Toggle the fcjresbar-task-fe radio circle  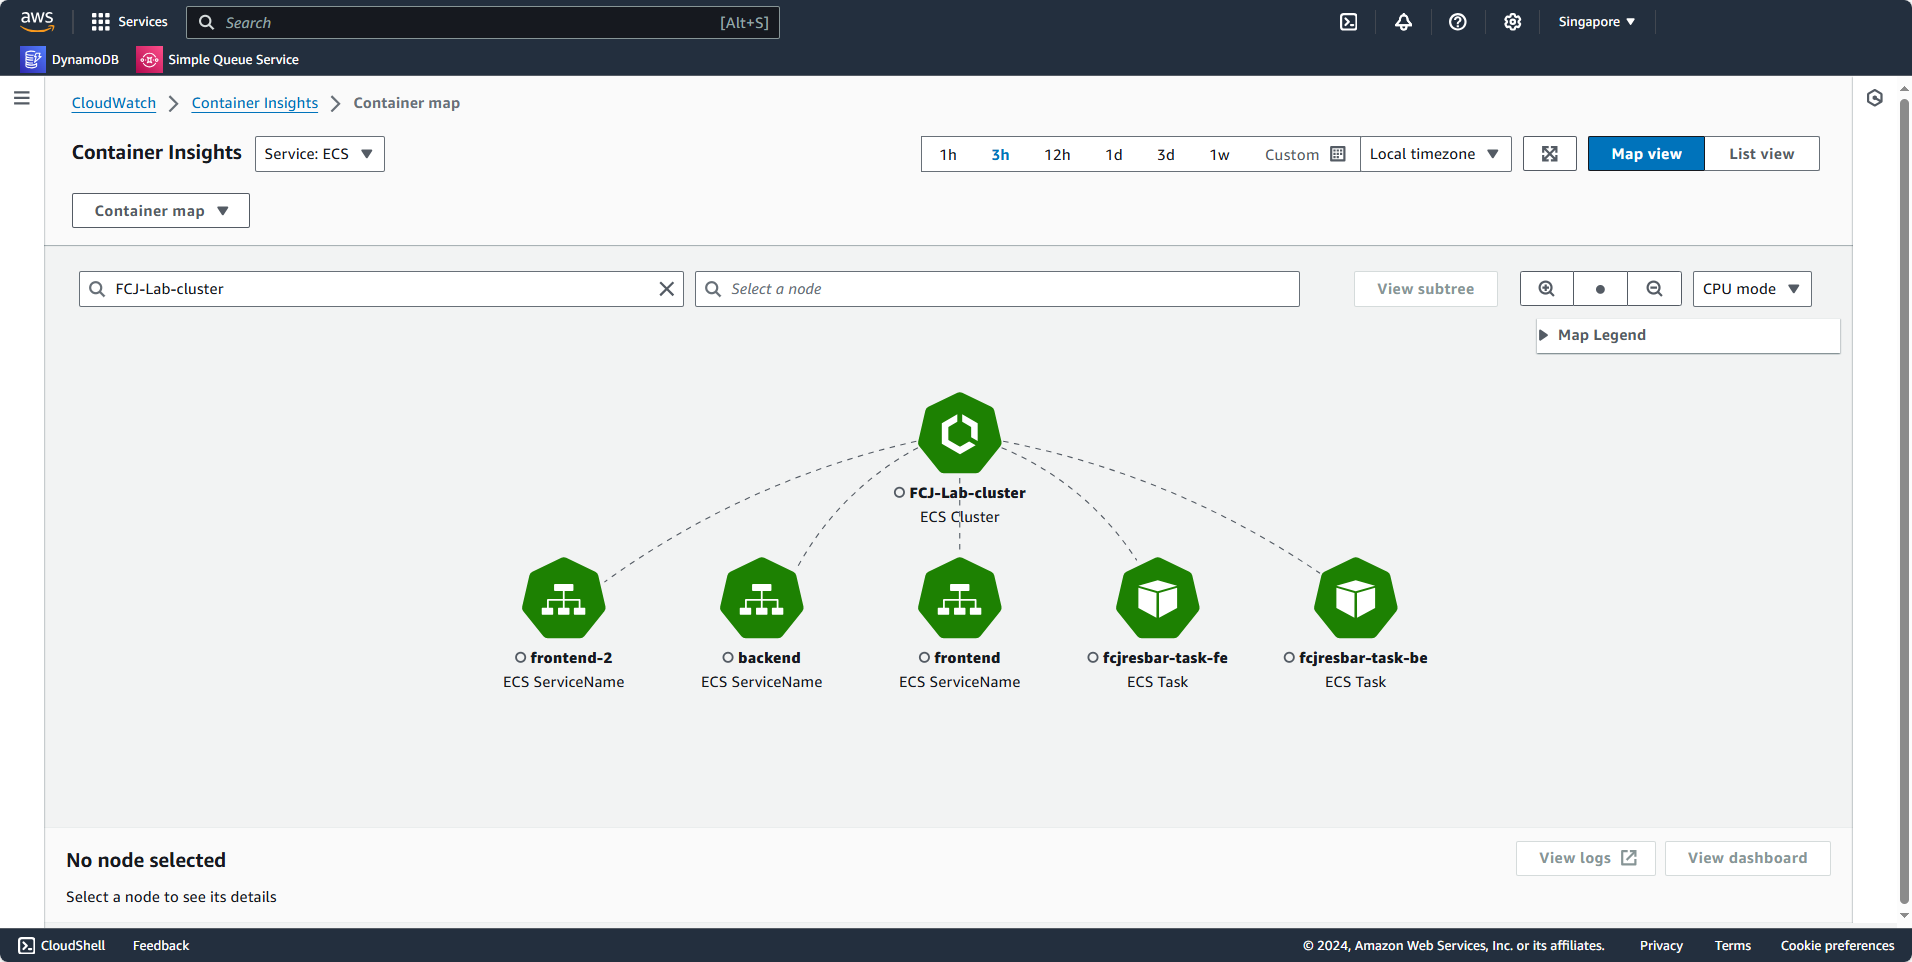[1093, 658]
